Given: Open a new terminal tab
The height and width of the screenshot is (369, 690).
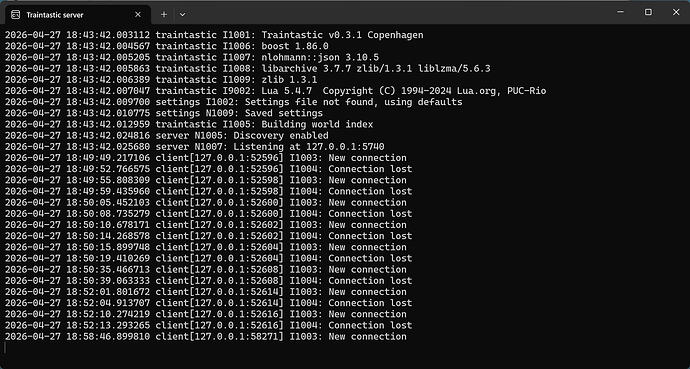Looking at the screenshot, I should (x=164, y=15).
